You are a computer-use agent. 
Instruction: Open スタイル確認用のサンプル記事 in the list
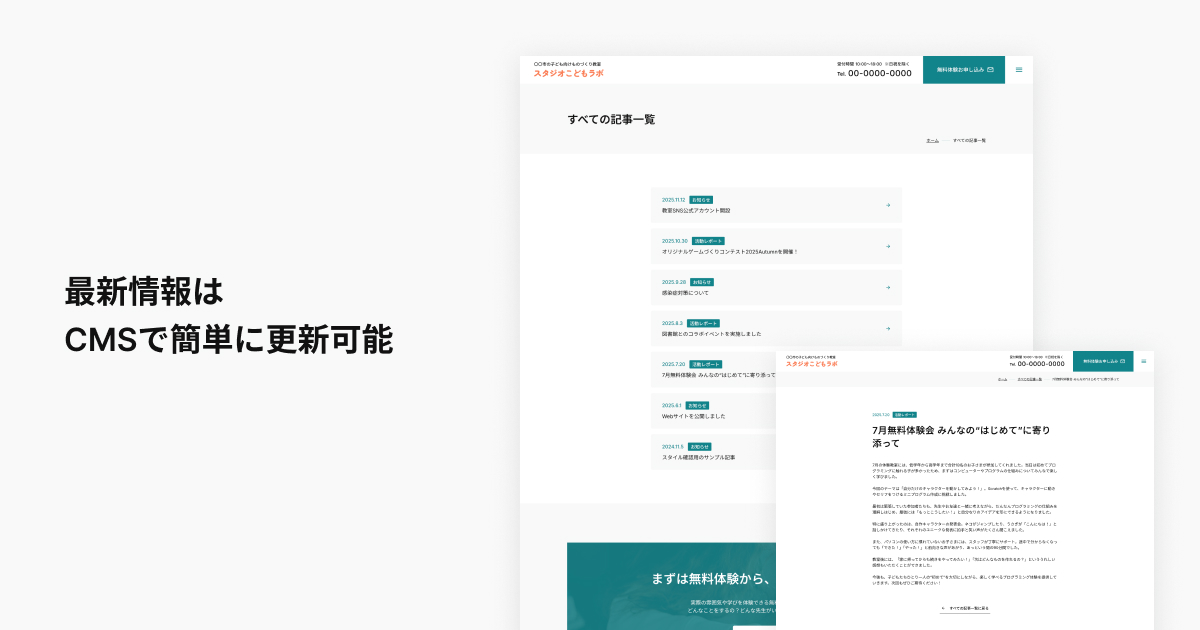(698, 457)
